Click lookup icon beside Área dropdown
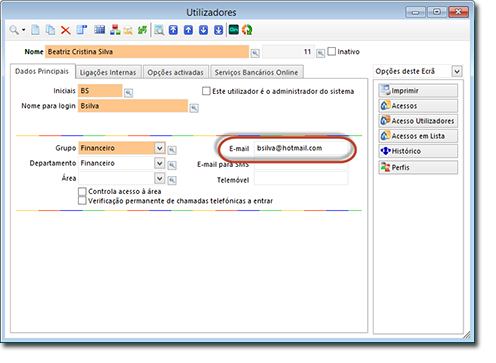 pyautogui.click(x=172, y=180)
